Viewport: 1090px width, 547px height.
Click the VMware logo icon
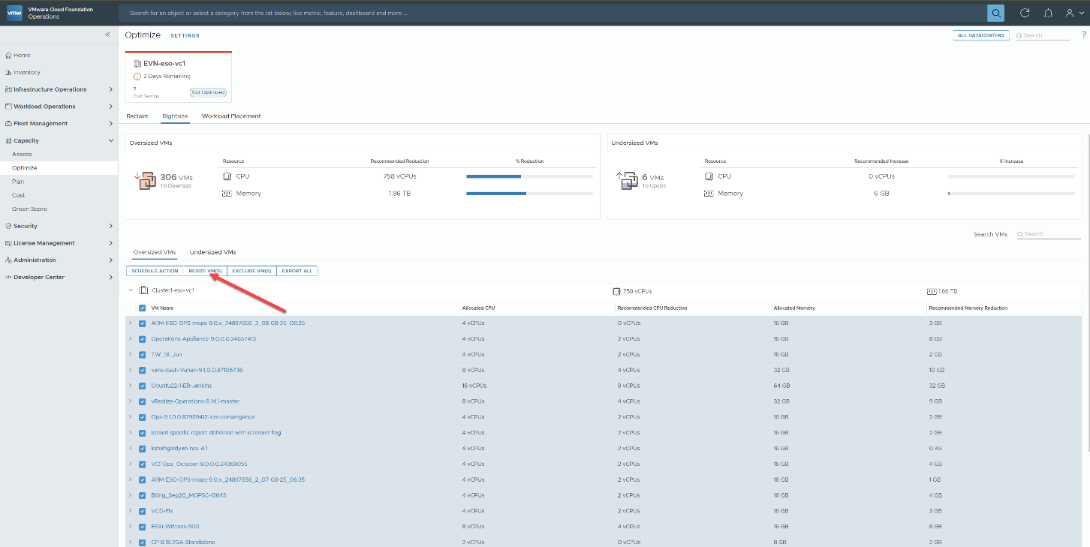15,13
